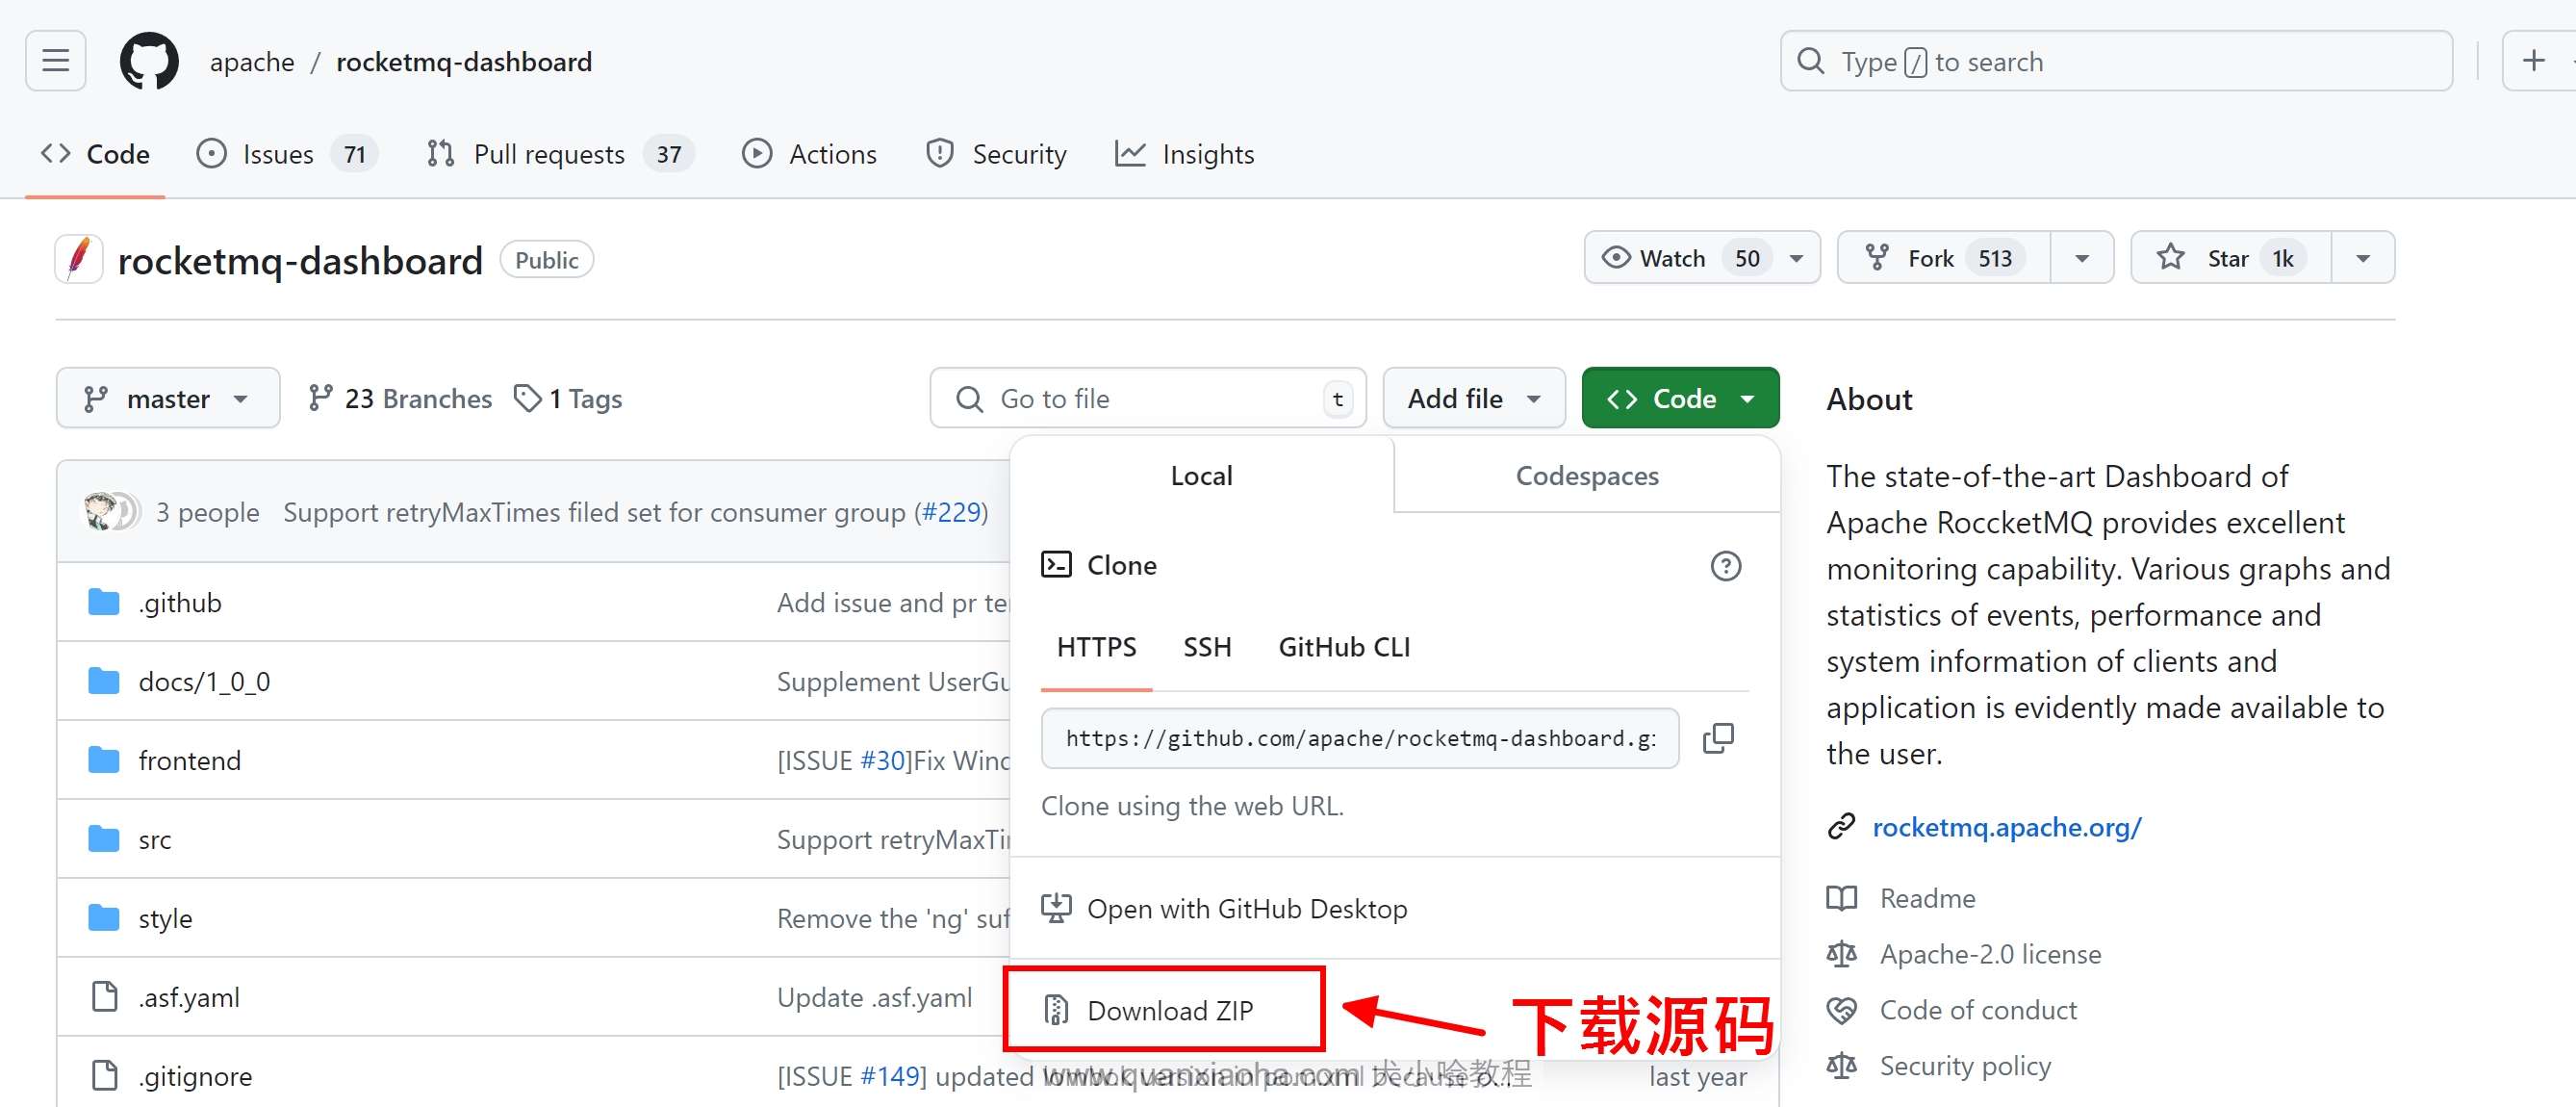Expand the Star lists dropdown arrow
Screen dimensions: 2576x1107
pos(2362,258)
